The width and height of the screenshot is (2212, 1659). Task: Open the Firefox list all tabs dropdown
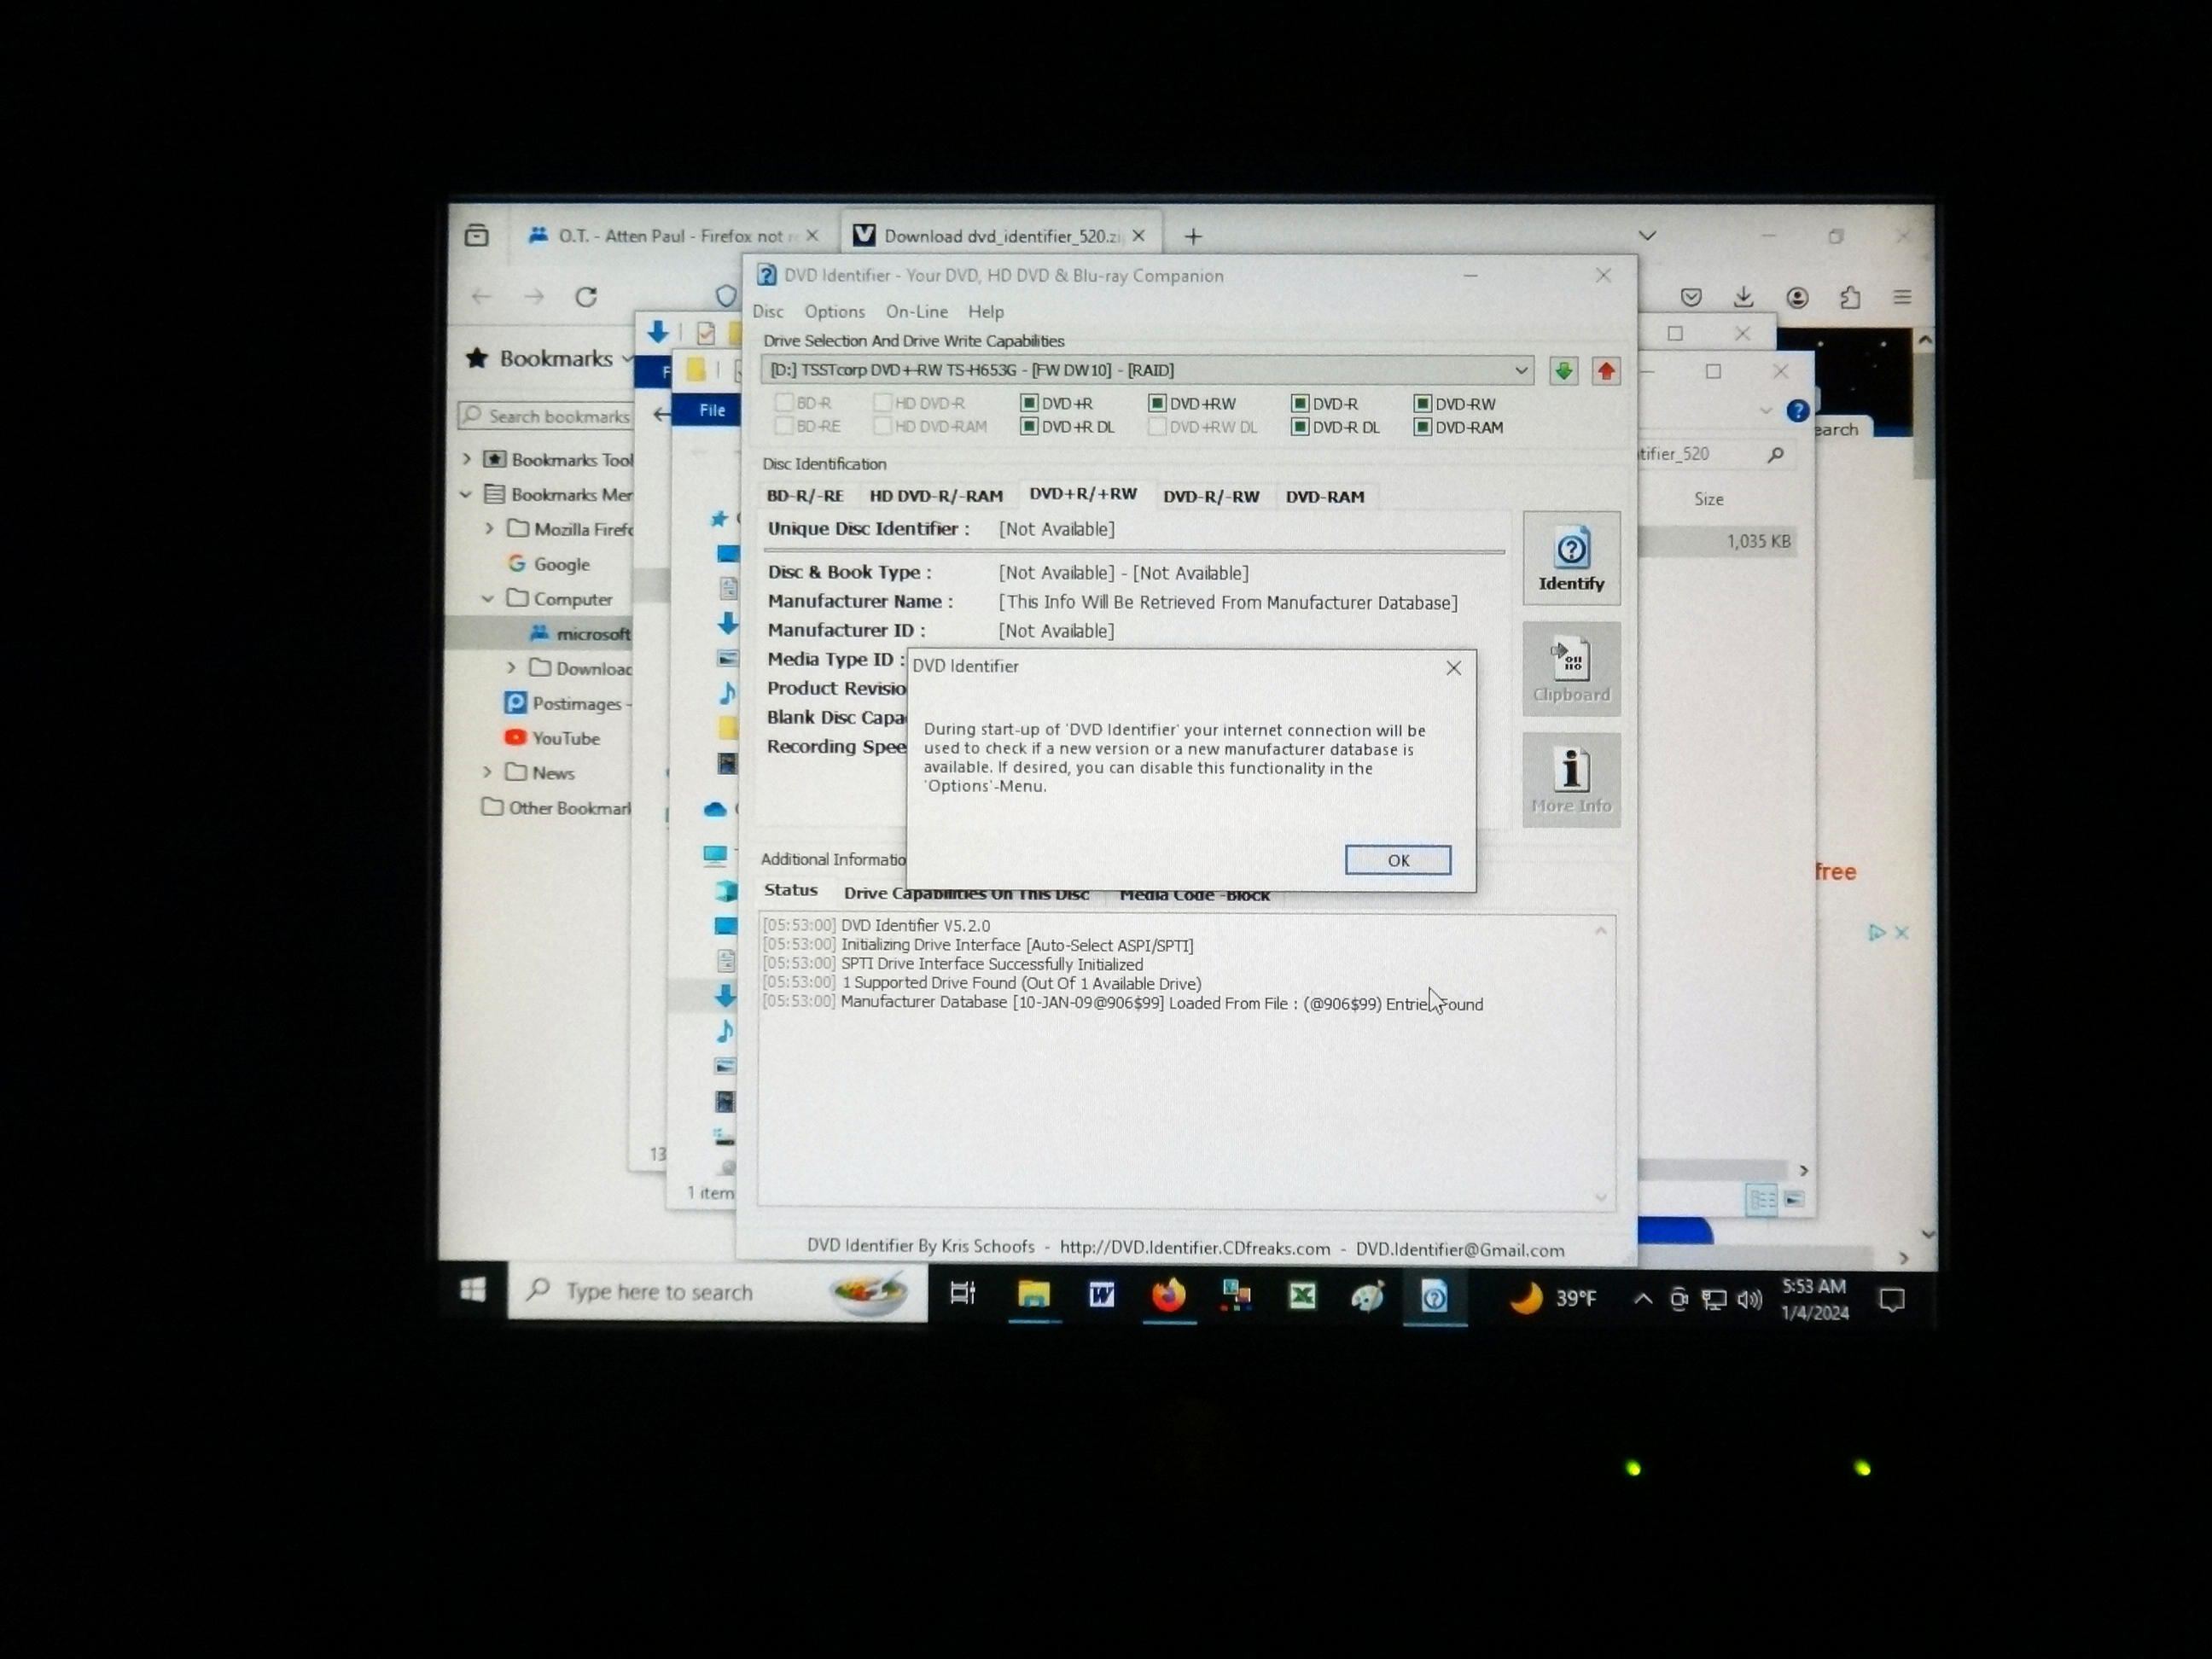(1647, 235)
